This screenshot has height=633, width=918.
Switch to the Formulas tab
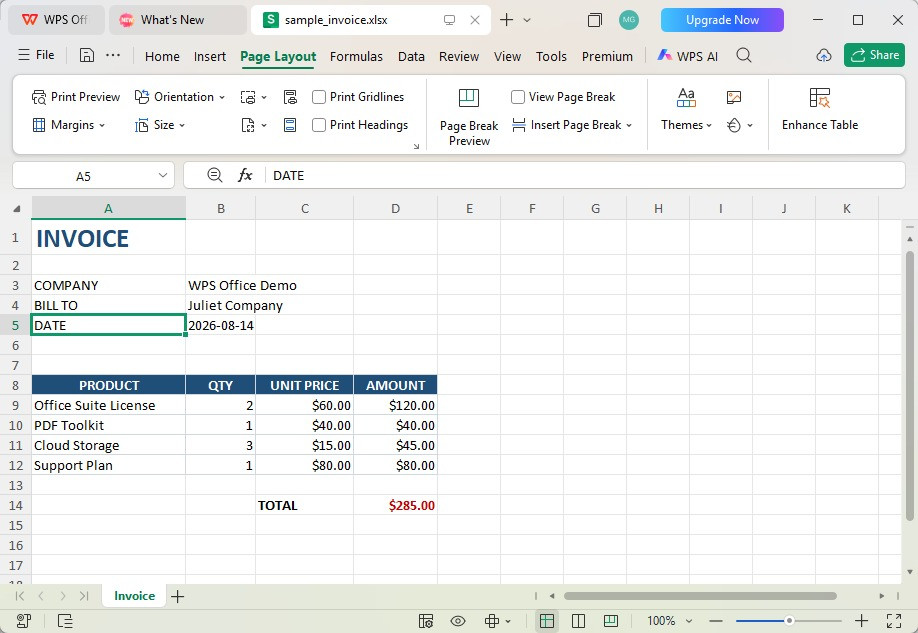[x=356, y=56]
